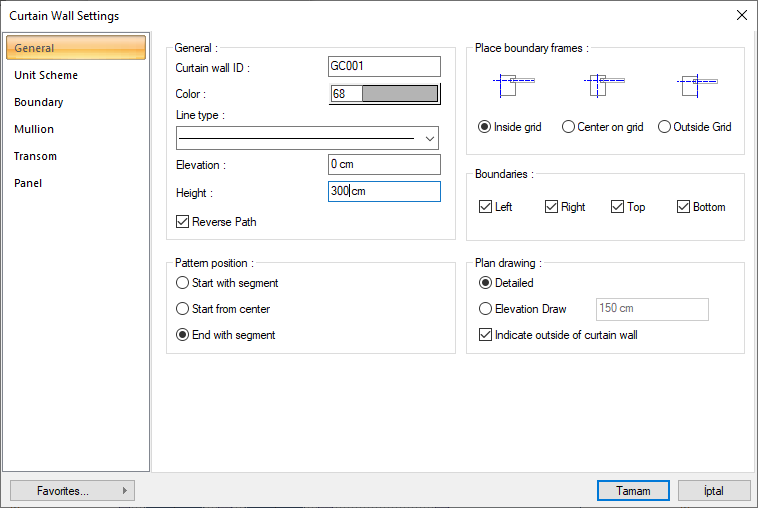The image size is (758, 508).
Task: Uncheck the Reverse Path checkbox
Action: (x=183, y=221)
